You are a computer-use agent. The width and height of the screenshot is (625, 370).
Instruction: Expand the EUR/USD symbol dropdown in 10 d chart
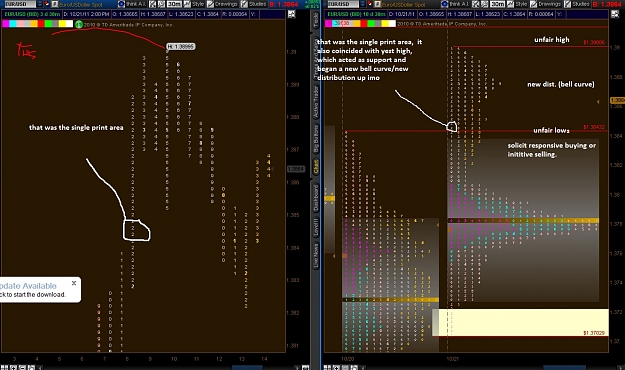click(x=363, y=4)
